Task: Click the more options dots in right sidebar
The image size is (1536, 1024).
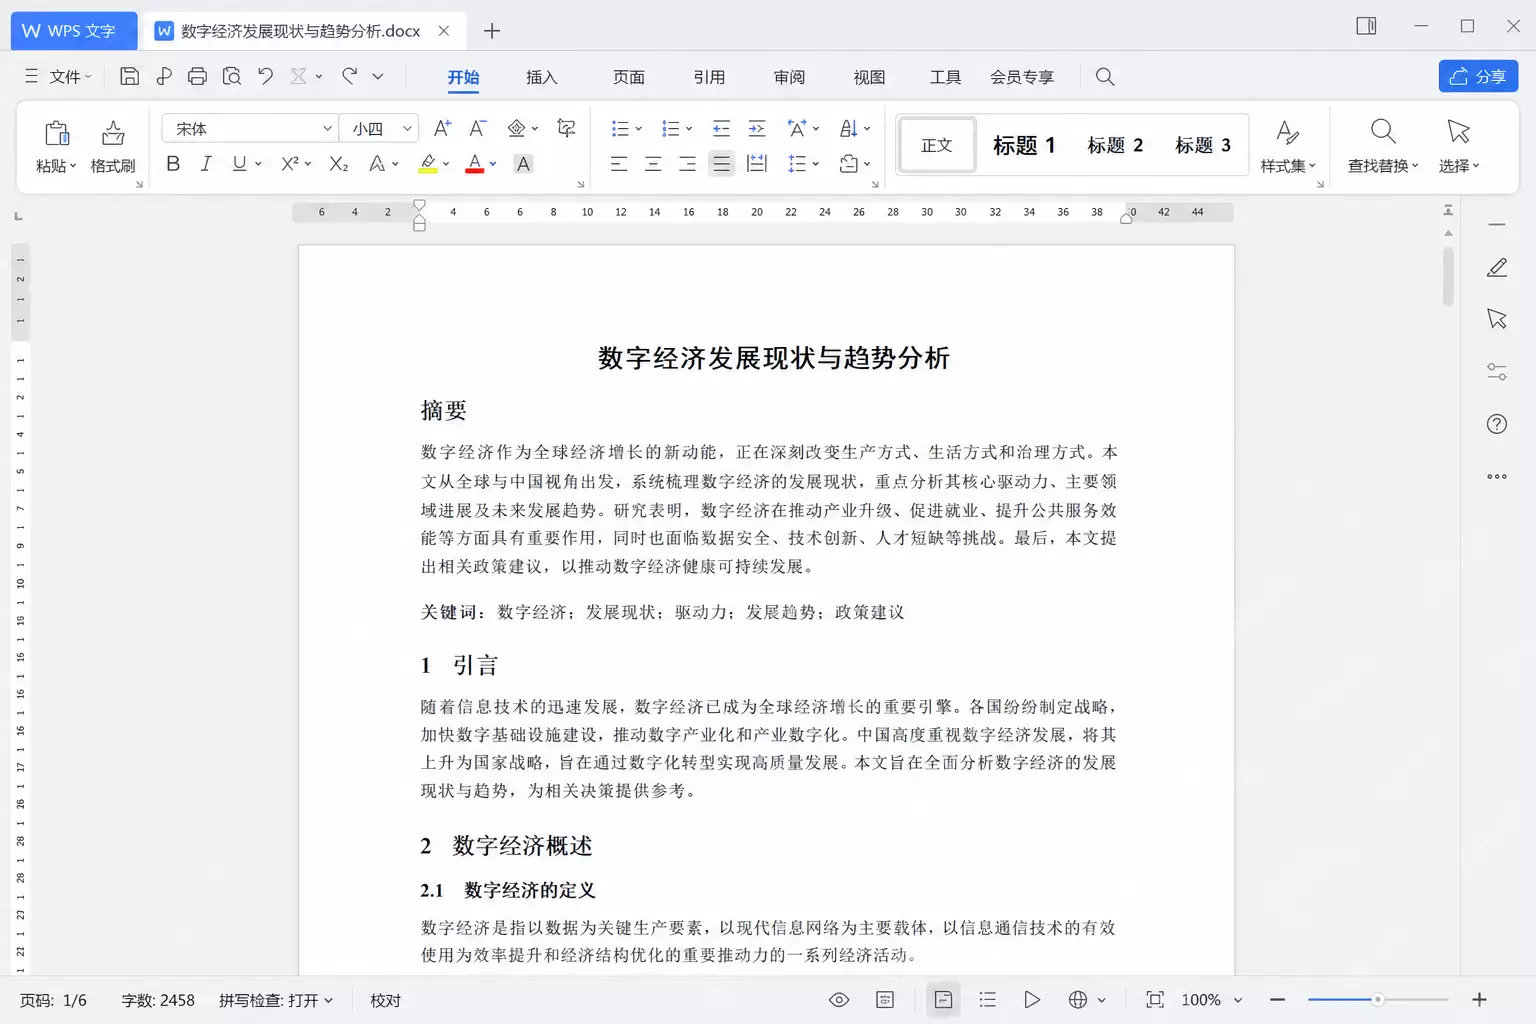Action: (x=1497, y=476)
